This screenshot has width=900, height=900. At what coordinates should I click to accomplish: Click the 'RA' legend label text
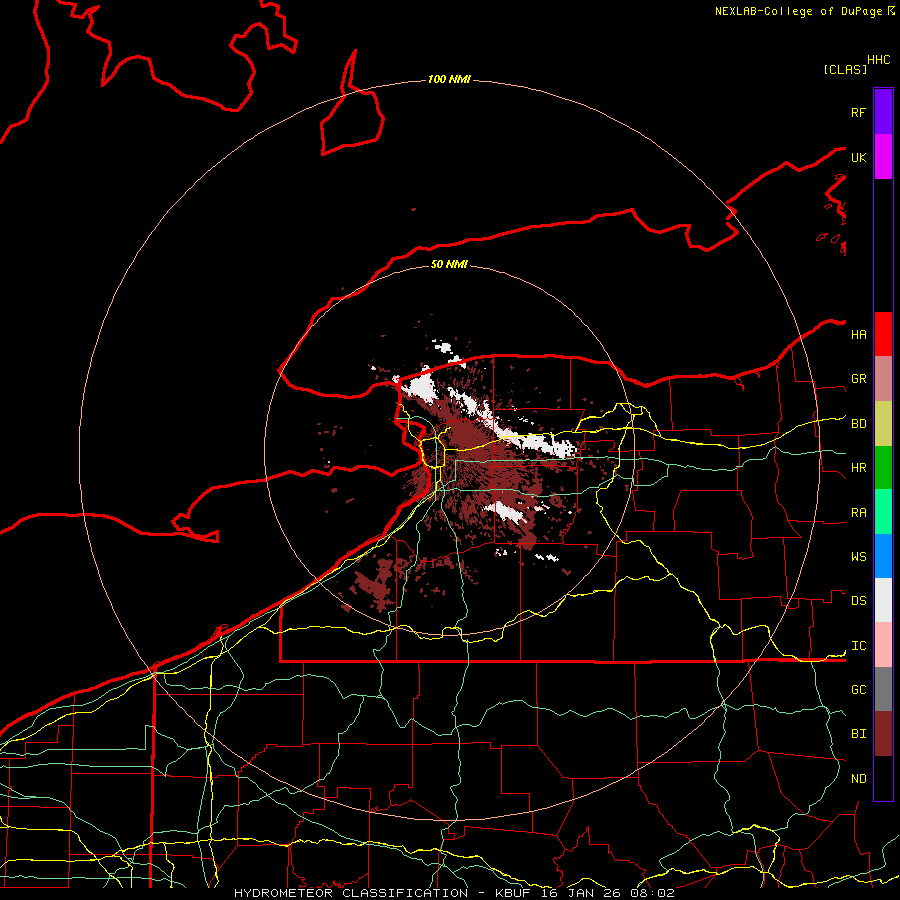pyautogui.click(x=858, y=513)
